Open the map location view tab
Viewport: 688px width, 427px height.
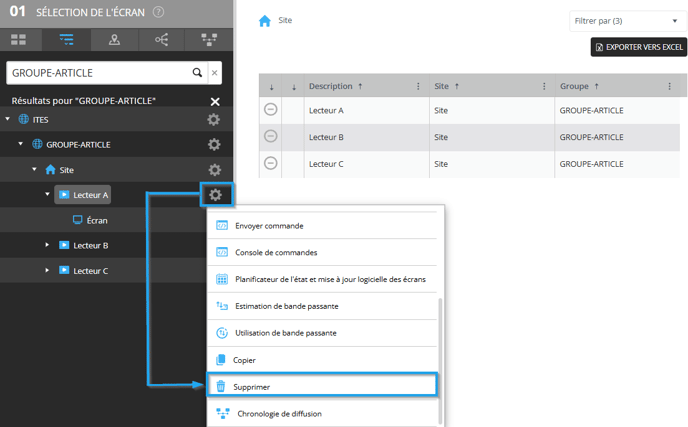tap(115, 40)
